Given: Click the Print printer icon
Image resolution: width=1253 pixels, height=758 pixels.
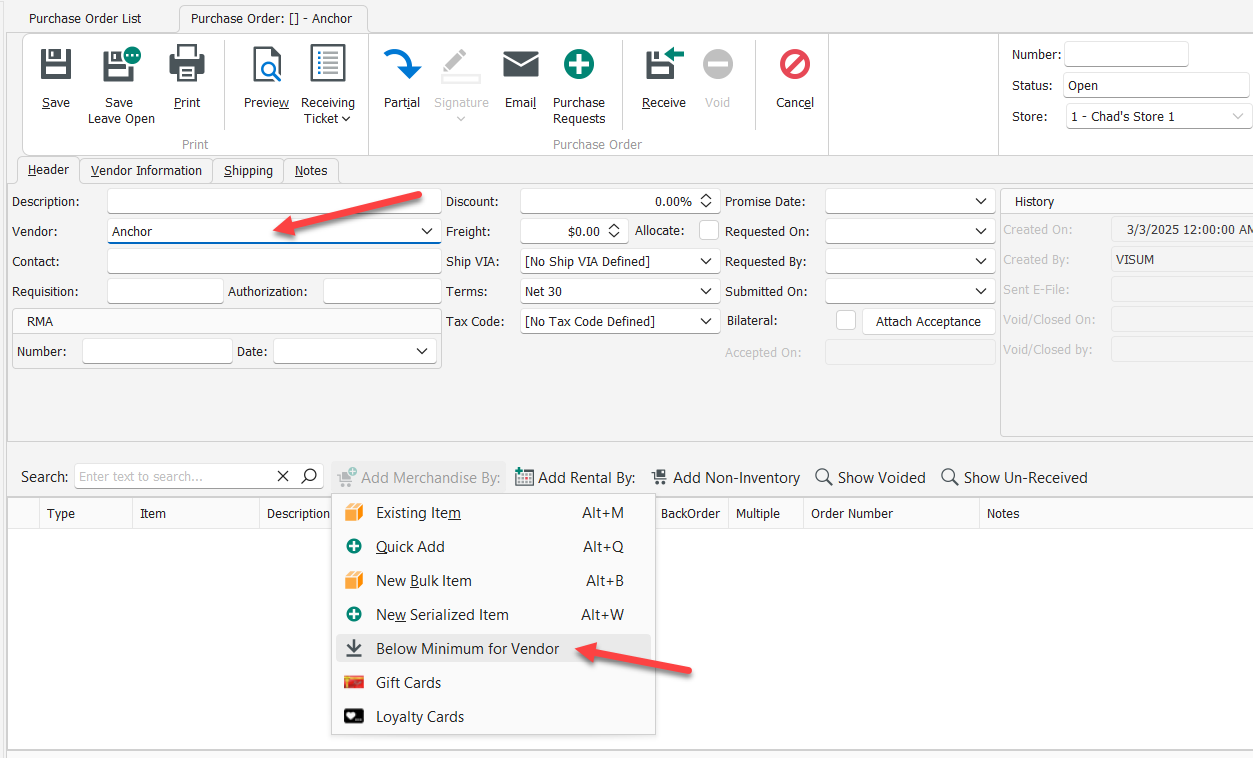Looking at the screenshot, I should (187, 65).
